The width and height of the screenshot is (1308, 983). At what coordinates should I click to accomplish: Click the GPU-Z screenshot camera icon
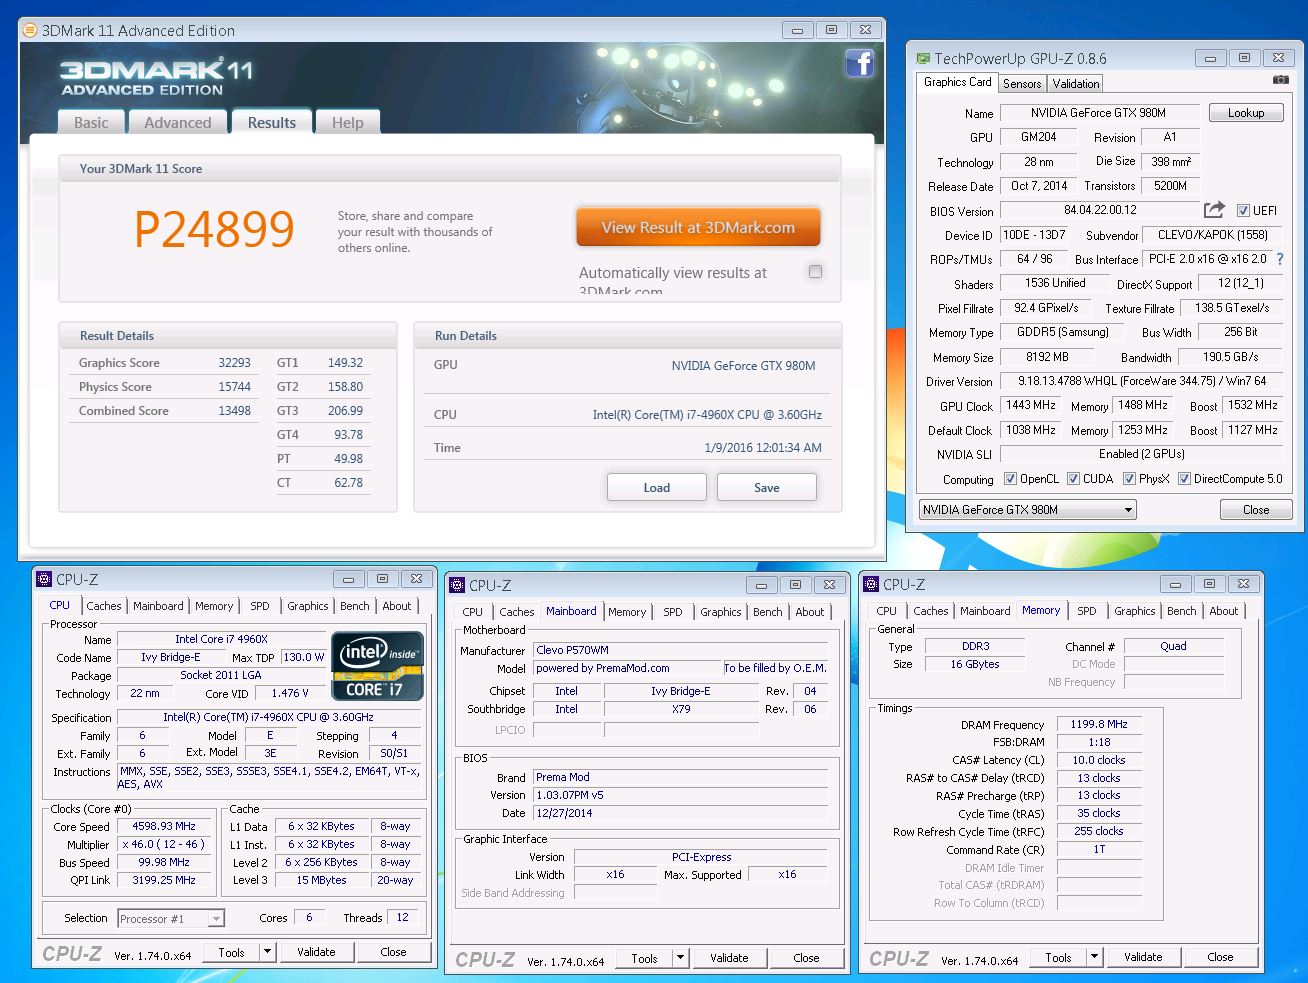[x=1280, y=80]
